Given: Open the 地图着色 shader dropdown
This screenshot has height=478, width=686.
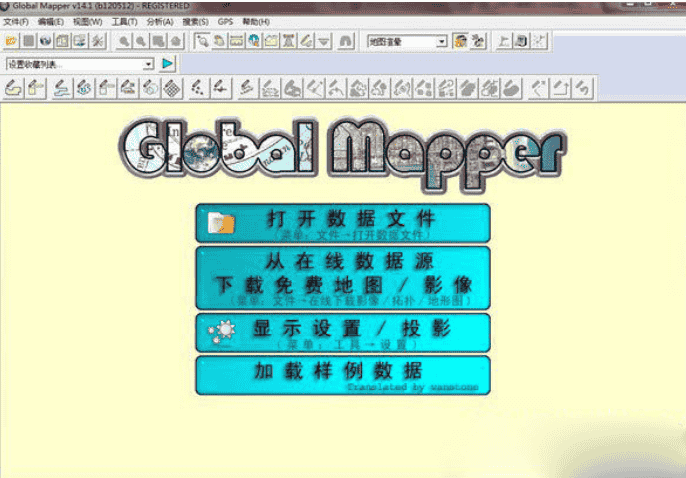Looking at the screenshot, I should click(441, 41).
